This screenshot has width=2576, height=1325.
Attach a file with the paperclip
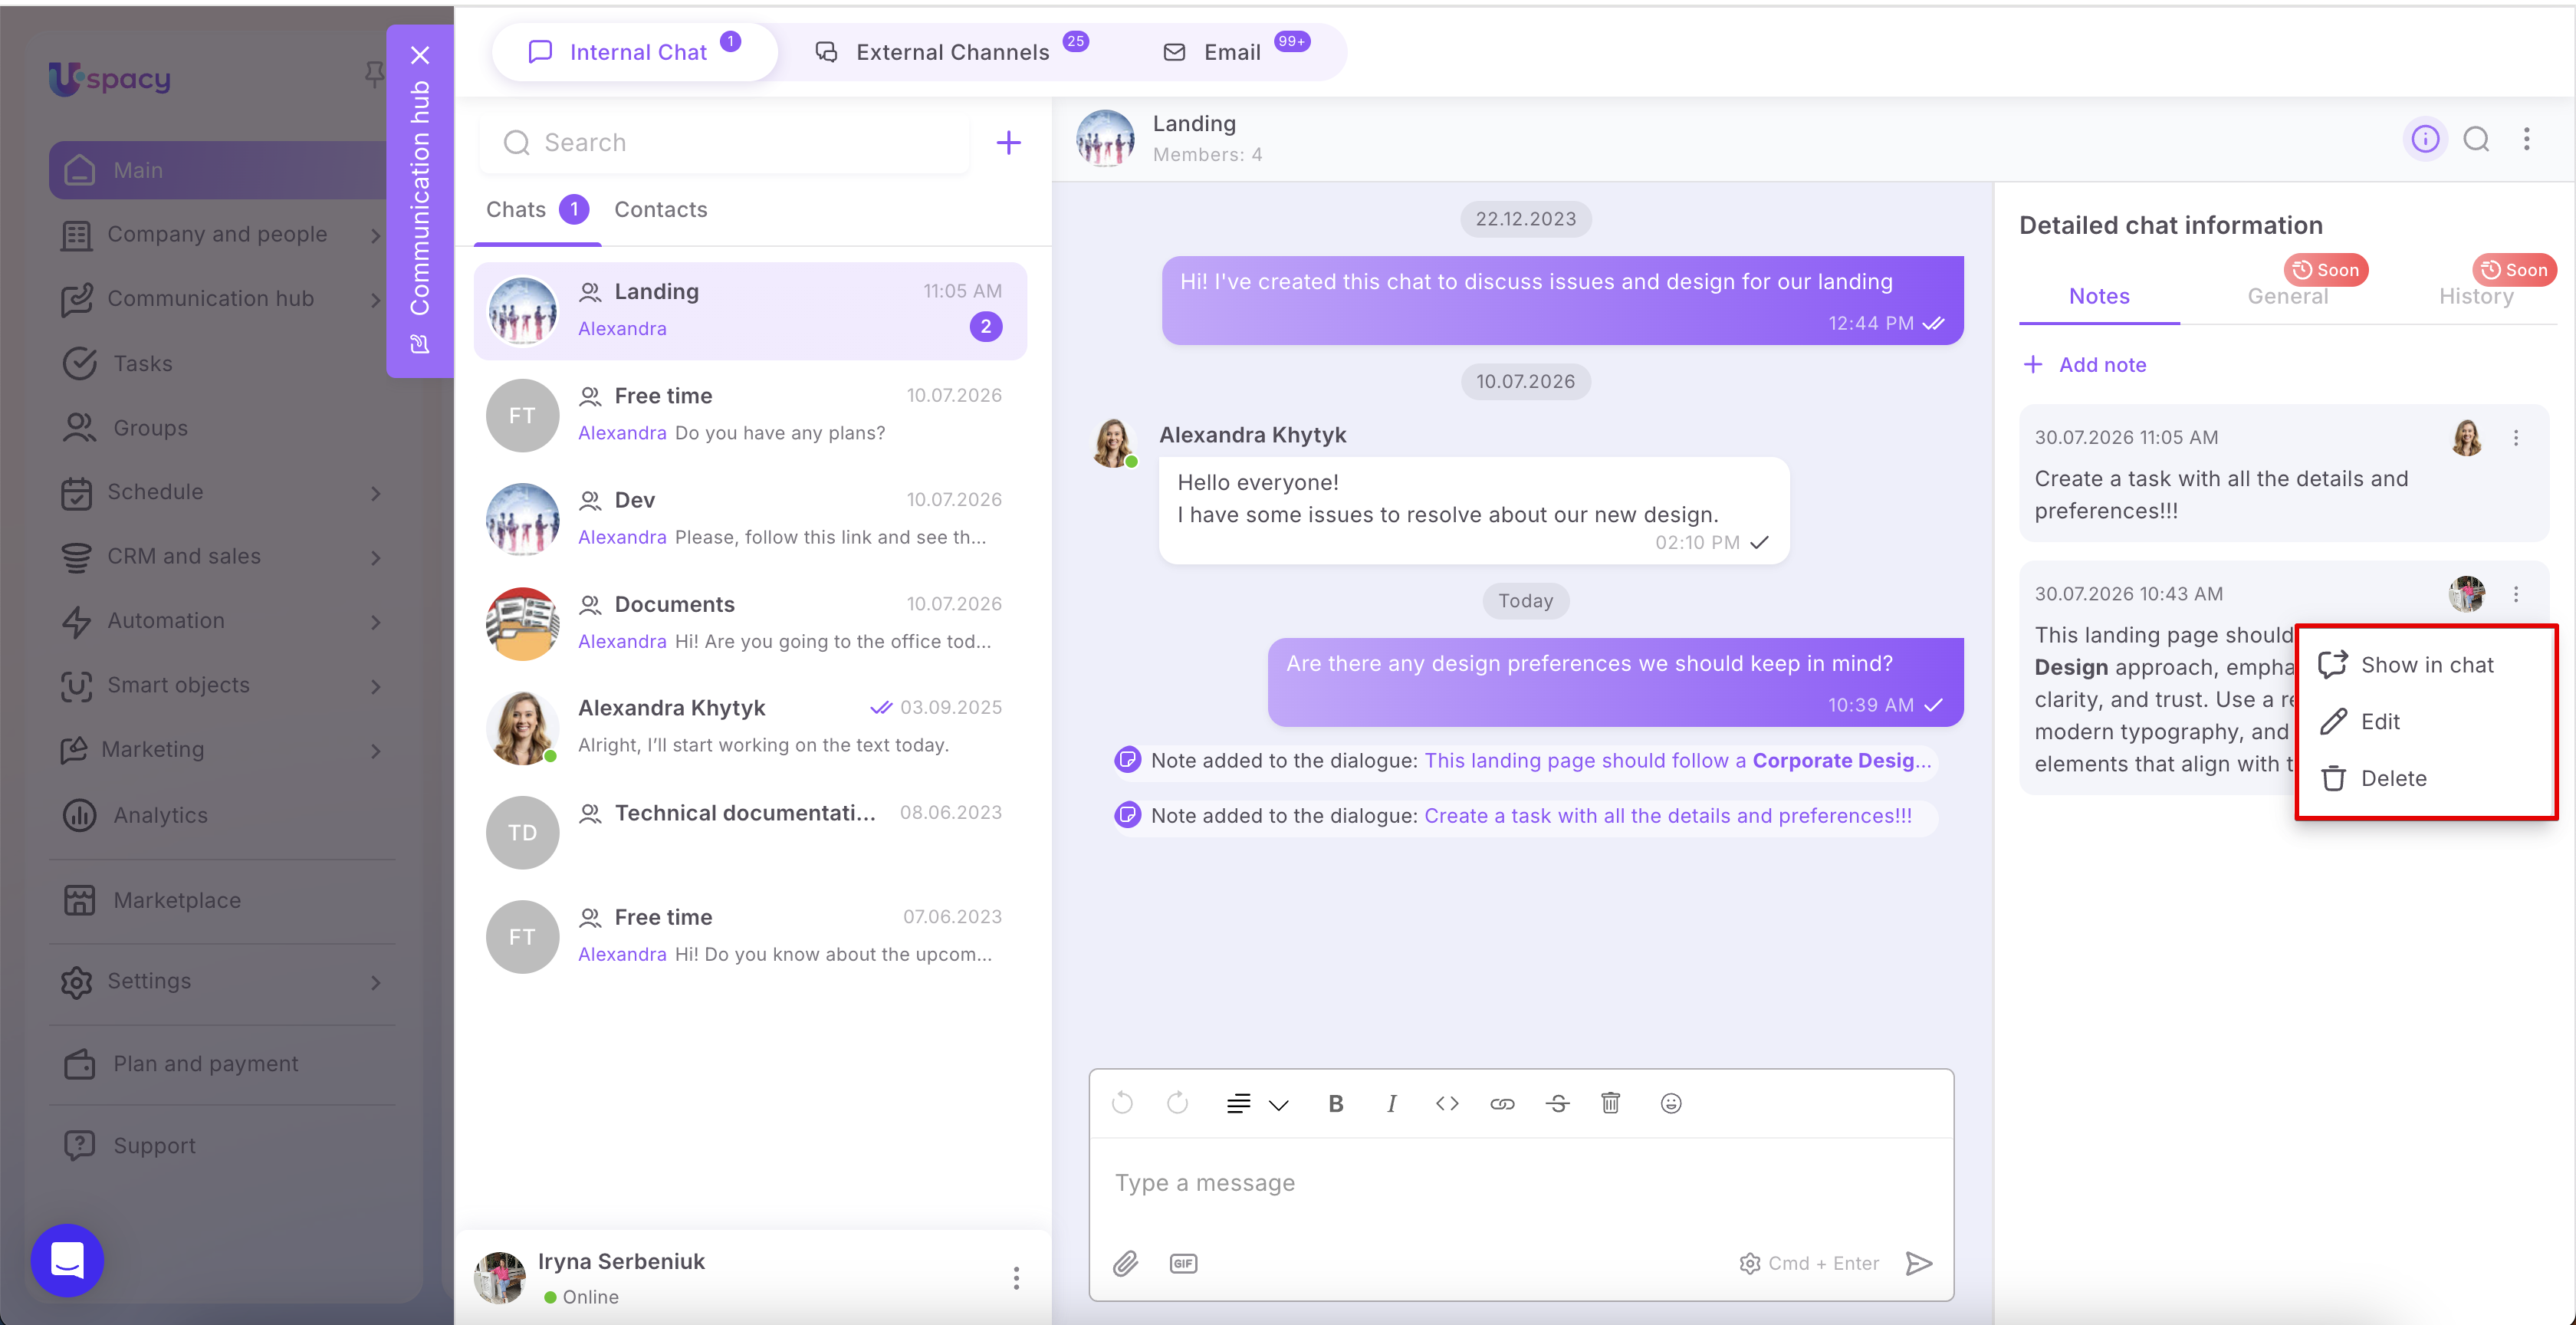(x=1125, y=1263)
